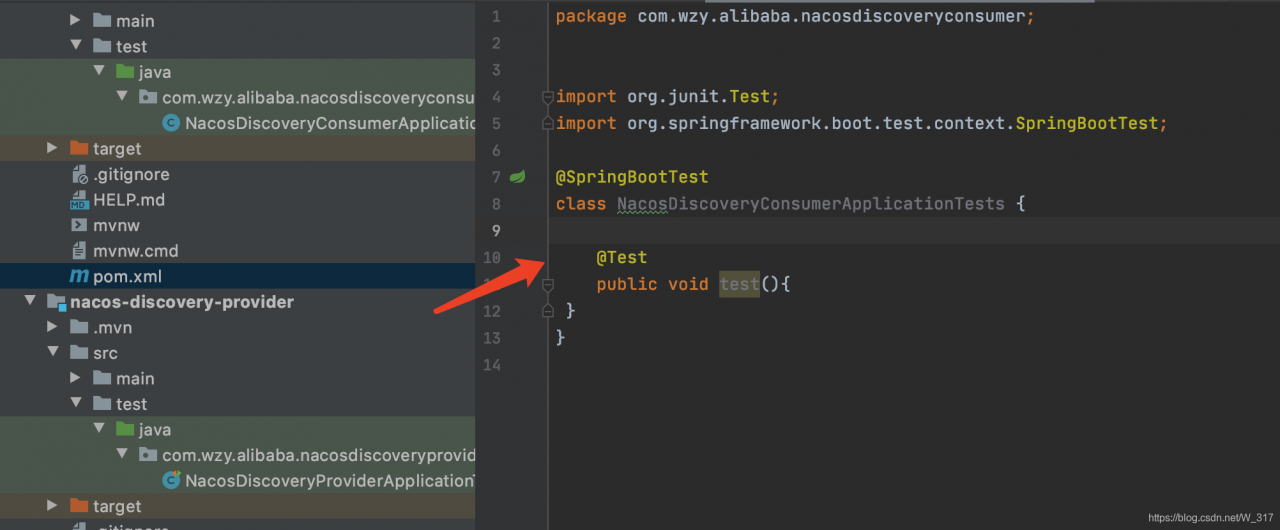Select the src folder row

(x=237, y=353)
